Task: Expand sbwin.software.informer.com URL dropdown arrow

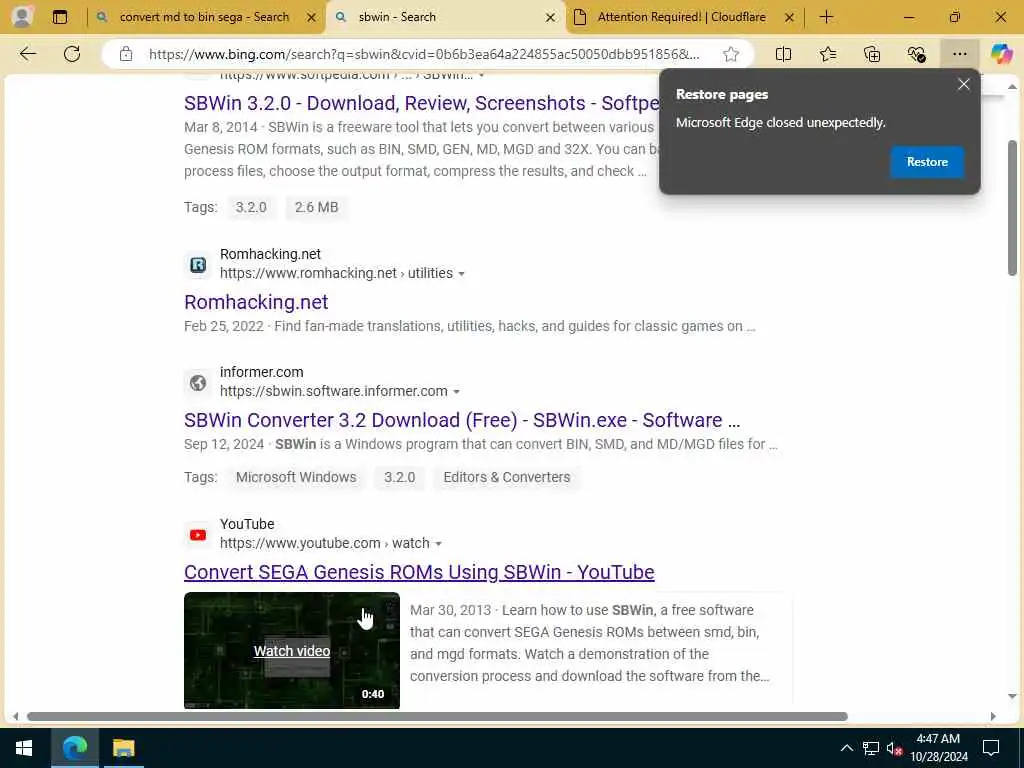Action: point(456,392)
